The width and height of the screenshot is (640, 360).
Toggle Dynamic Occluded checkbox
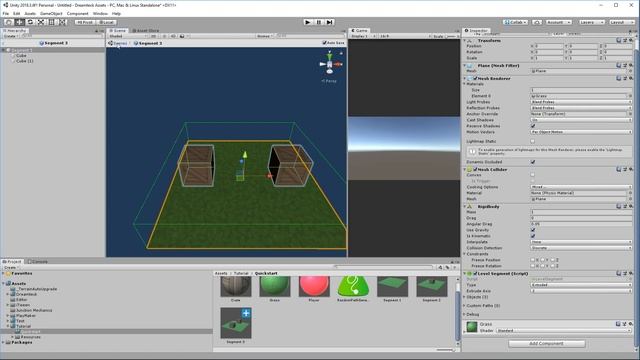(533, 162)
